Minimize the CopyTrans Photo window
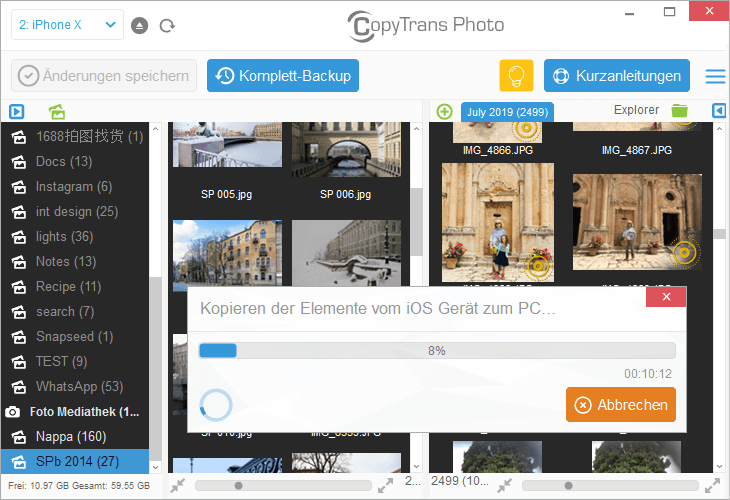The width and height of the screenshot is (730, 500). (629, 13)
